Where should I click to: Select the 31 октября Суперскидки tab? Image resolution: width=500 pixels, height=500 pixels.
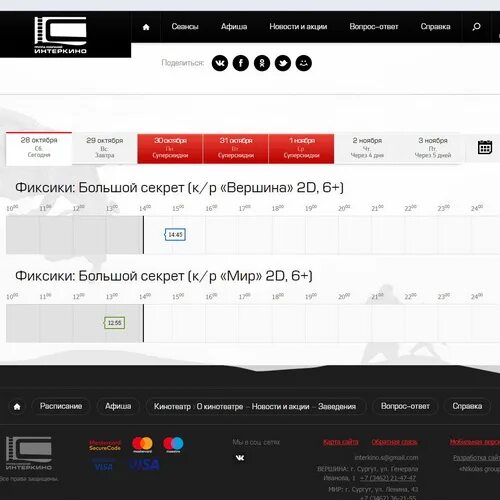pyautogui.click(x=236, y=148)
